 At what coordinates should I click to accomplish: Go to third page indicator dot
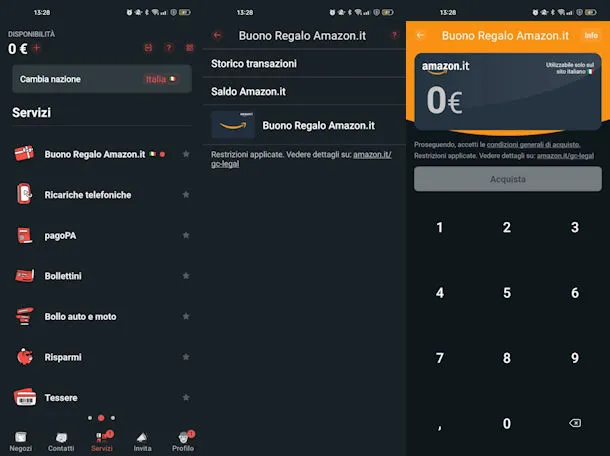(x=113, y=418)
